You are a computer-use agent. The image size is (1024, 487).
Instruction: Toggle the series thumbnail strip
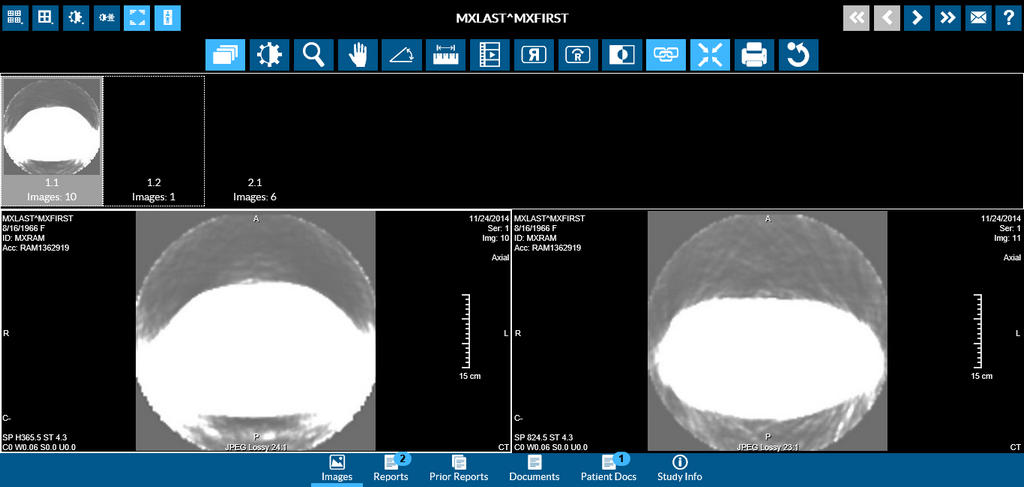[225, 55]
